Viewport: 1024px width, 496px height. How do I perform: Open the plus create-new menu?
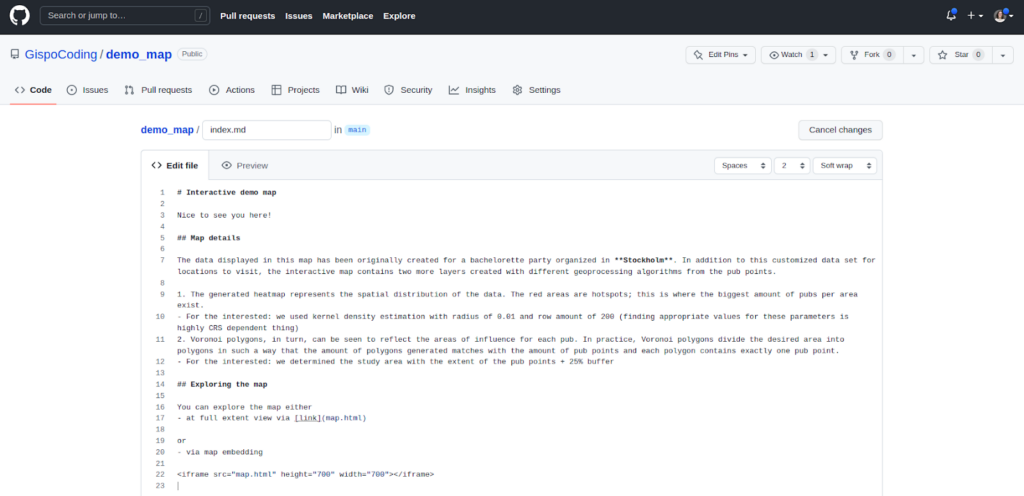(975, 15)
